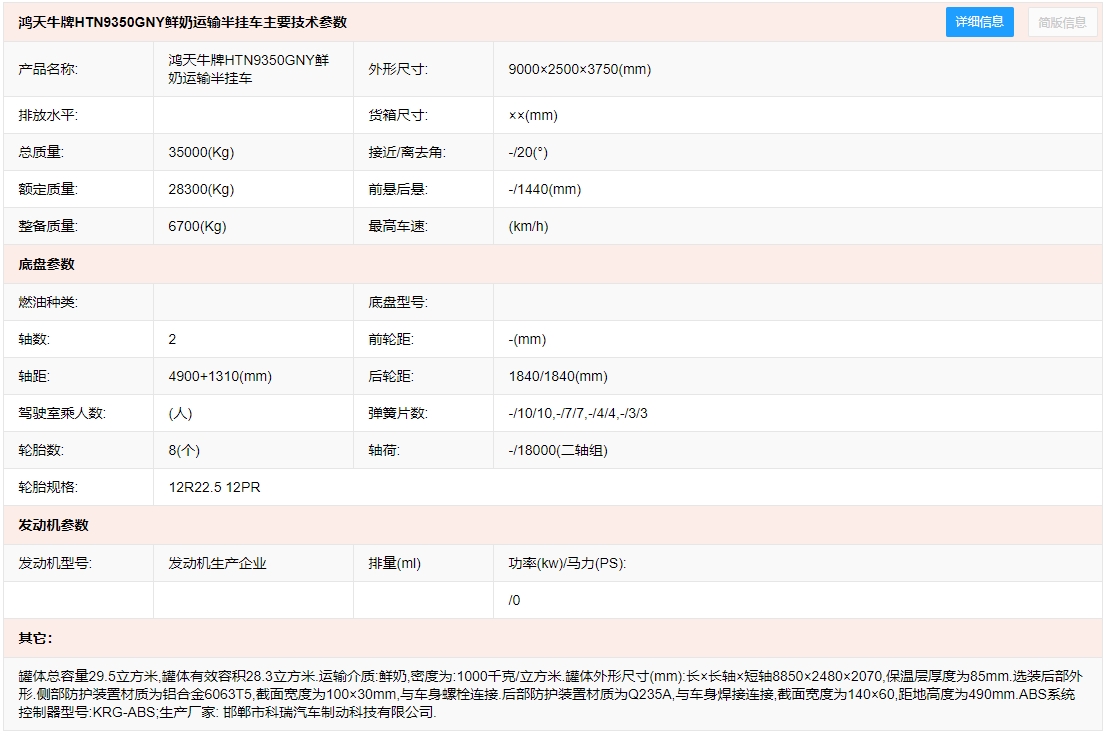Viewport: 1108px width, 736px height.
Task: Select wheelbase value 4900+1310(mm)
Action: coord(220,376)
